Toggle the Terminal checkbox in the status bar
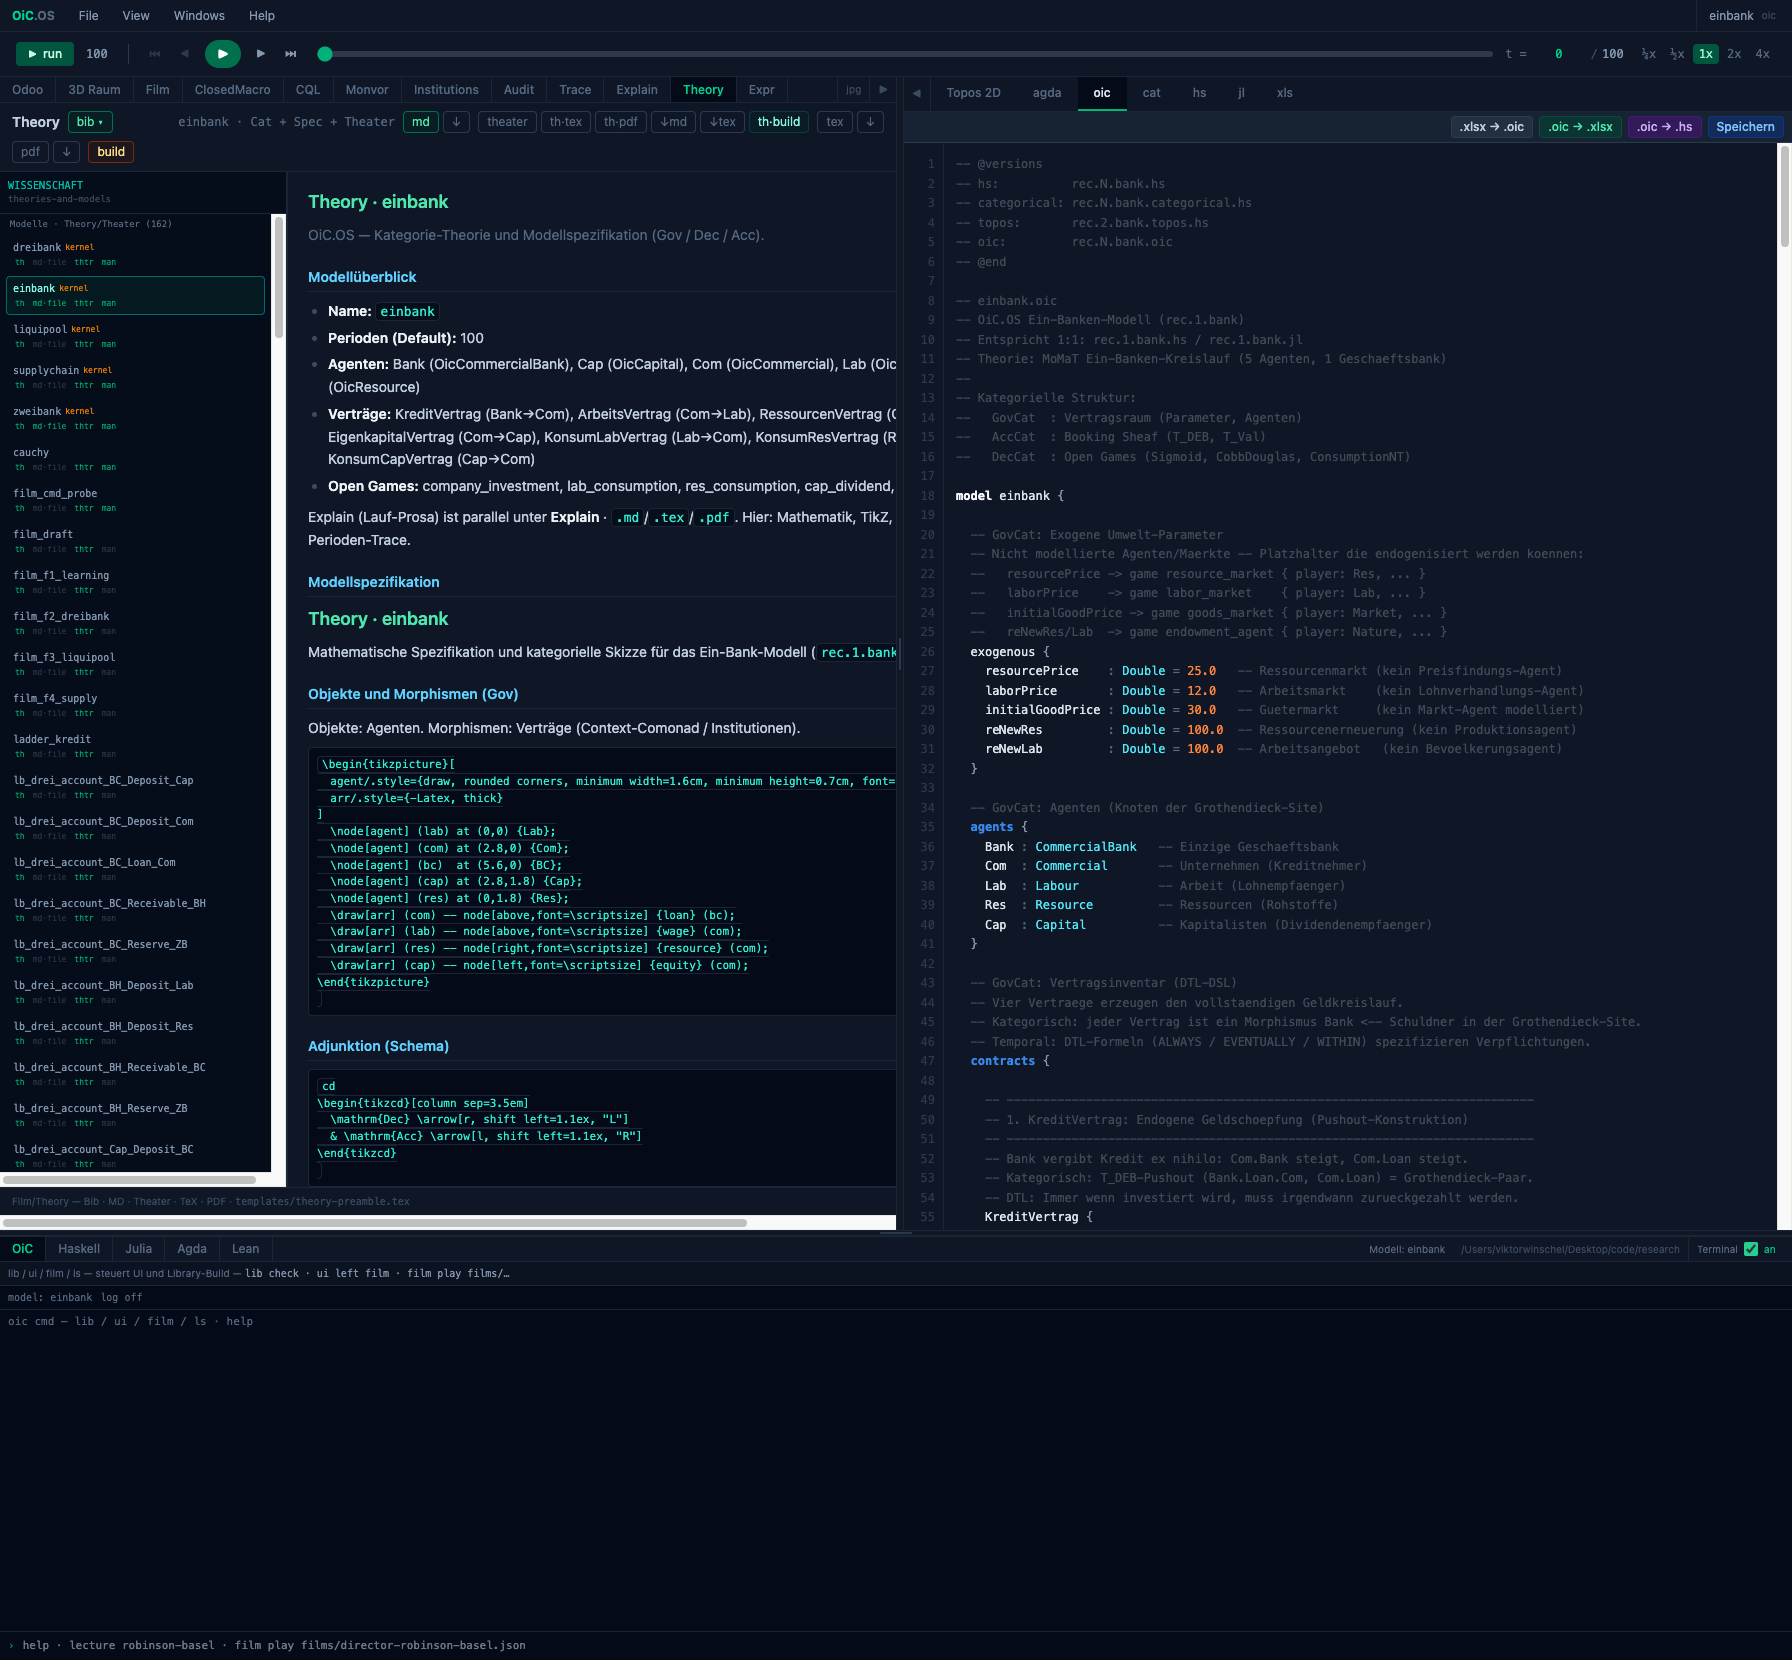 point(1751,1249)
